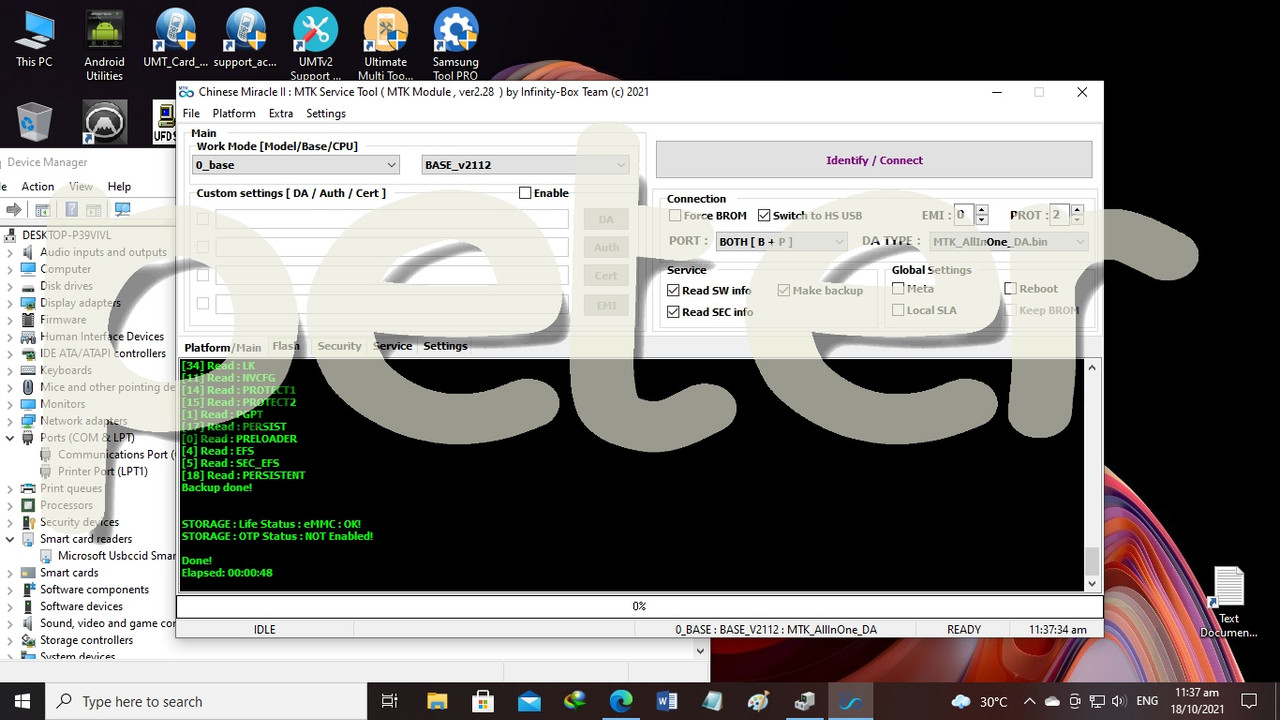Switch to the Service tab

pyautogui.click(x=393, y=346)
